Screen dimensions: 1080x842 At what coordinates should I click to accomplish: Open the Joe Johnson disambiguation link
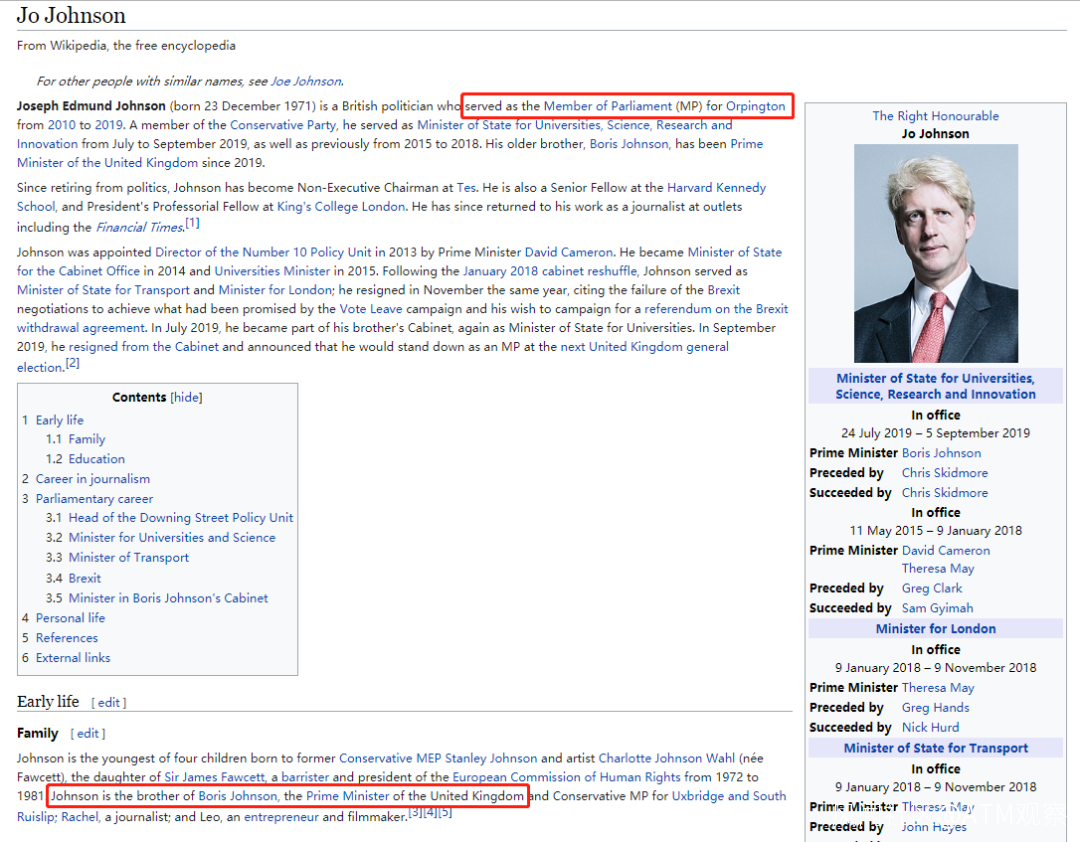(x=306, y=81)
